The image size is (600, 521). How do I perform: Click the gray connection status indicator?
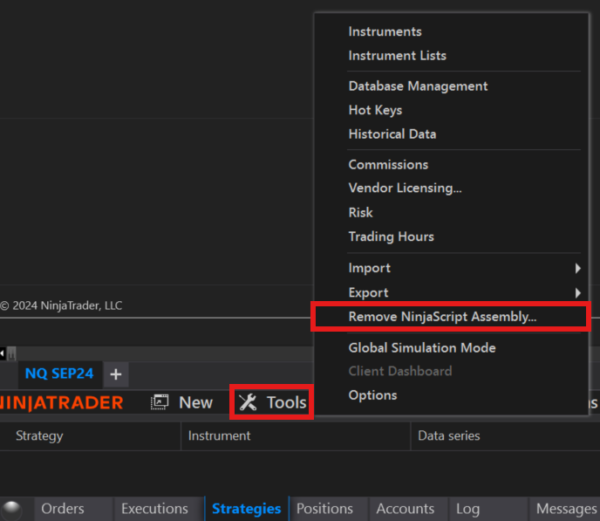click(x=12, y=509)
